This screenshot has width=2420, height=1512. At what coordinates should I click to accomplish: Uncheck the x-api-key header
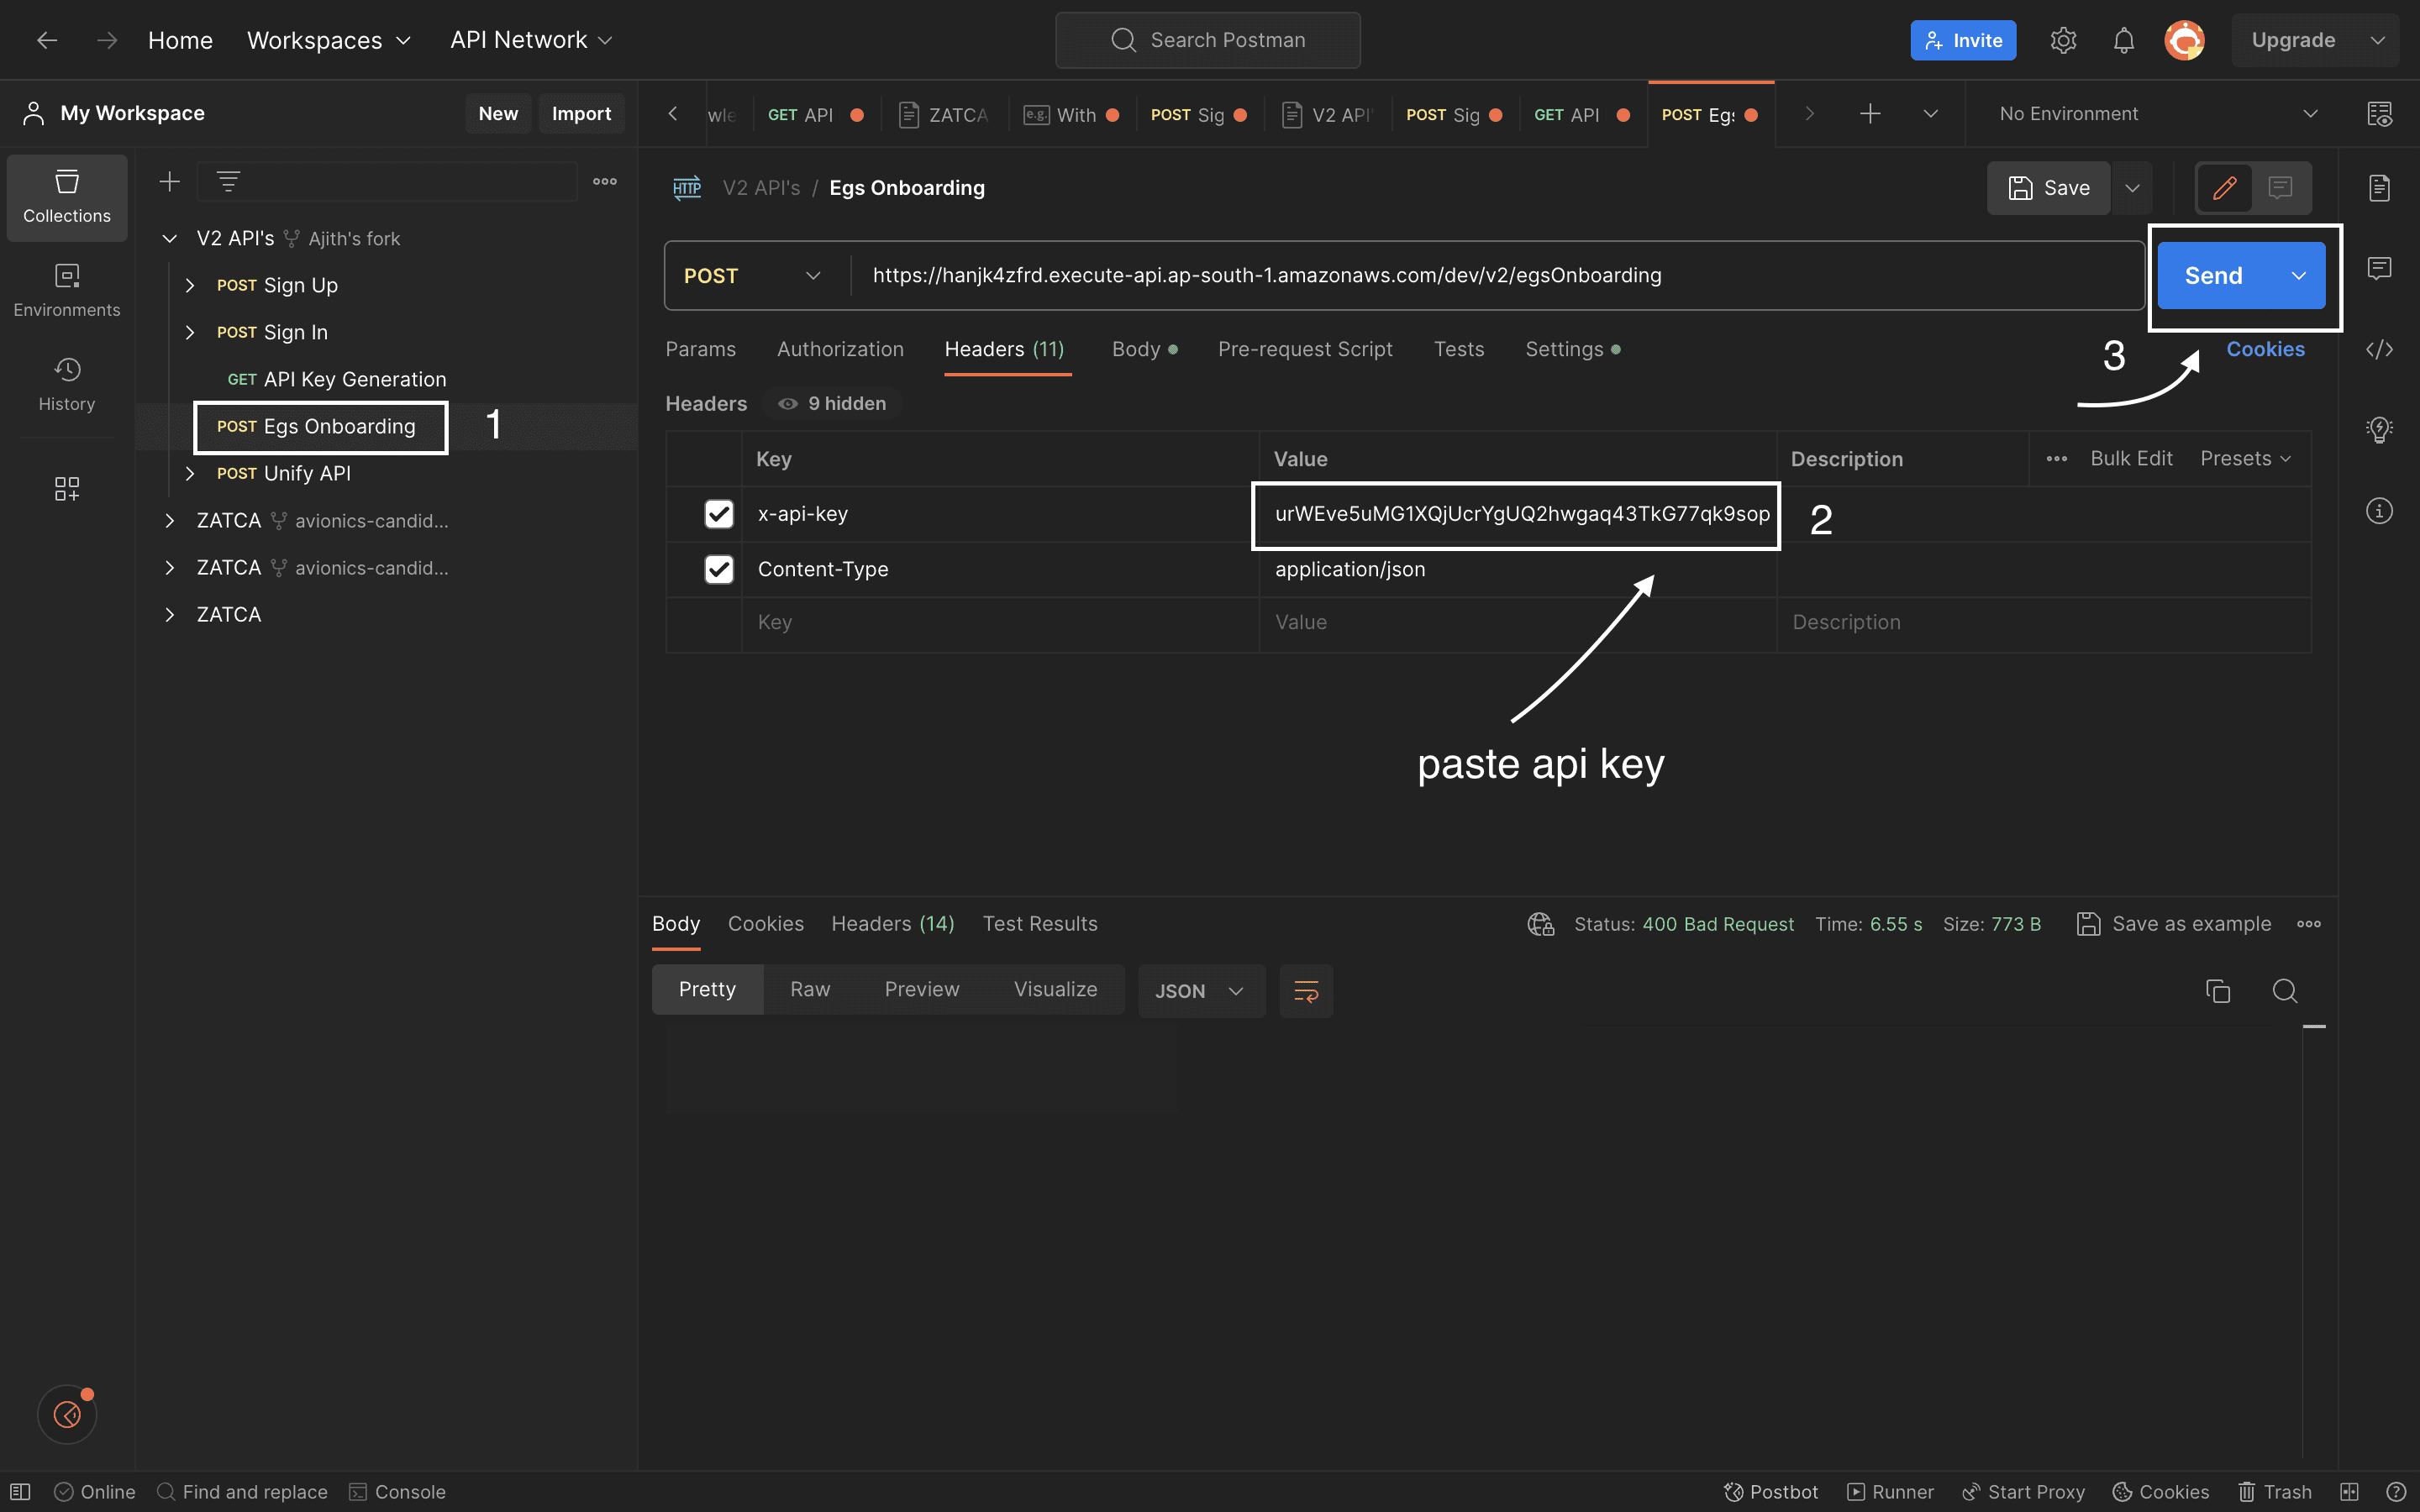pos(719,513)
